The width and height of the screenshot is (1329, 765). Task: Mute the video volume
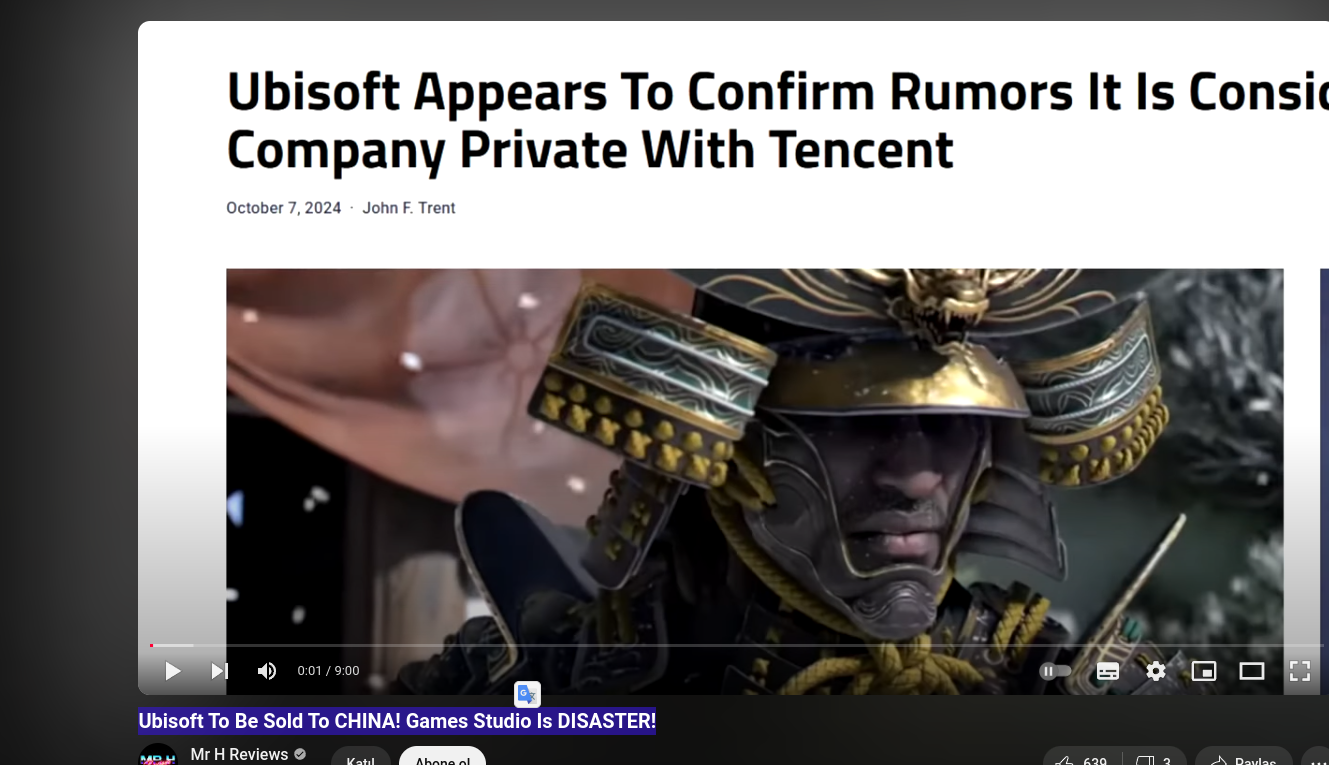coord(267,671)
